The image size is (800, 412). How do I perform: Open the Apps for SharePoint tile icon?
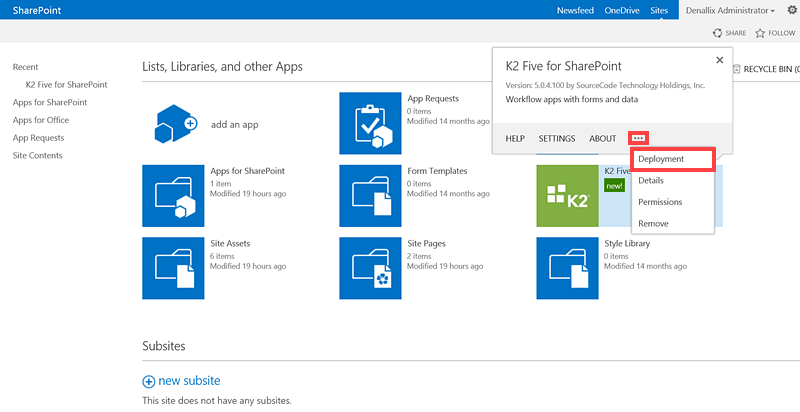click(x=174, y=196)
